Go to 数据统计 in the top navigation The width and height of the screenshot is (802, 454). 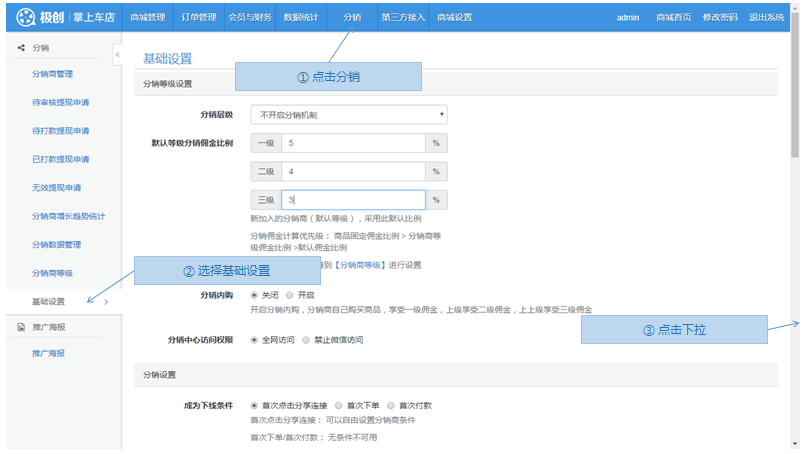(300, 17)
